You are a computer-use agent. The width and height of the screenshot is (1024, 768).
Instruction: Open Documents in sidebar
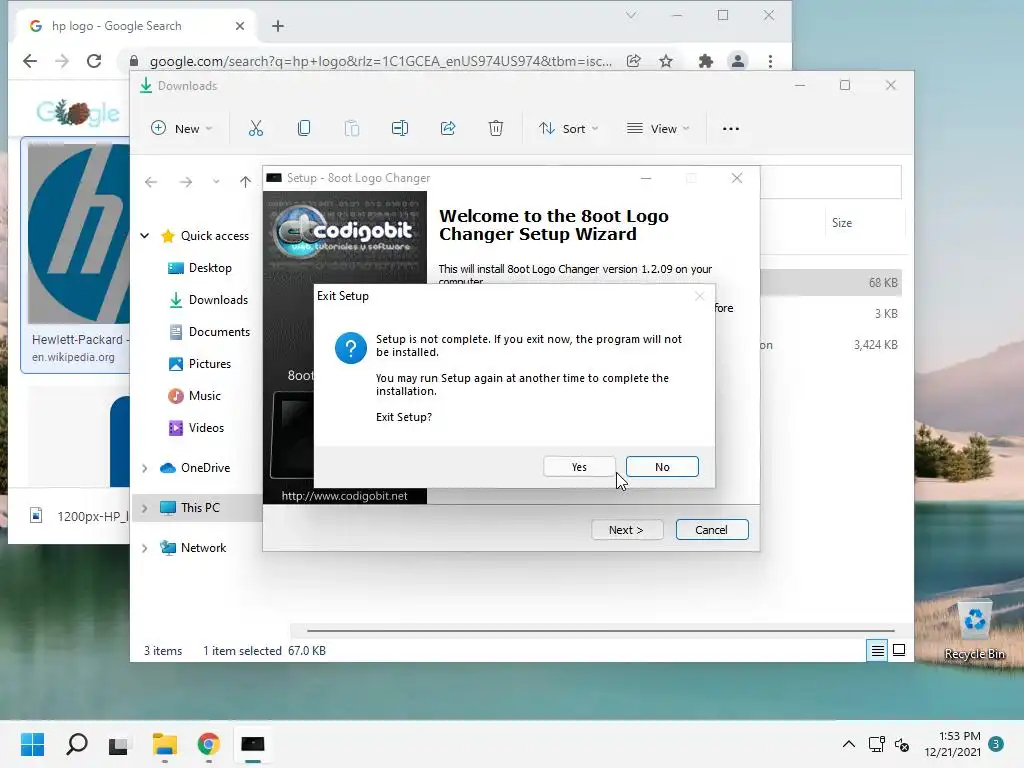pyautogui.click(x=209, y=332)
